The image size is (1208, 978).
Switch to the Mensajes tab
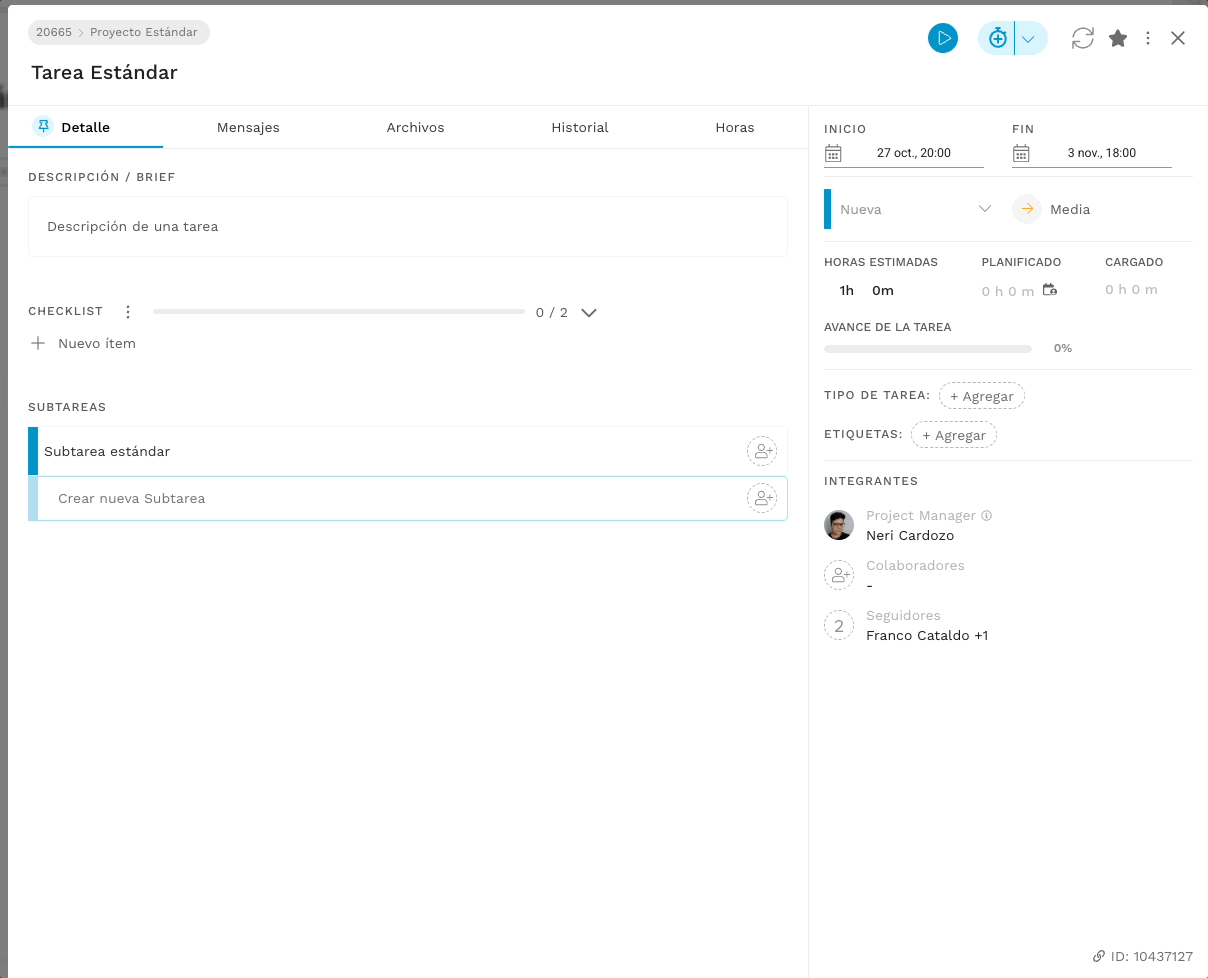click(248, 127)
